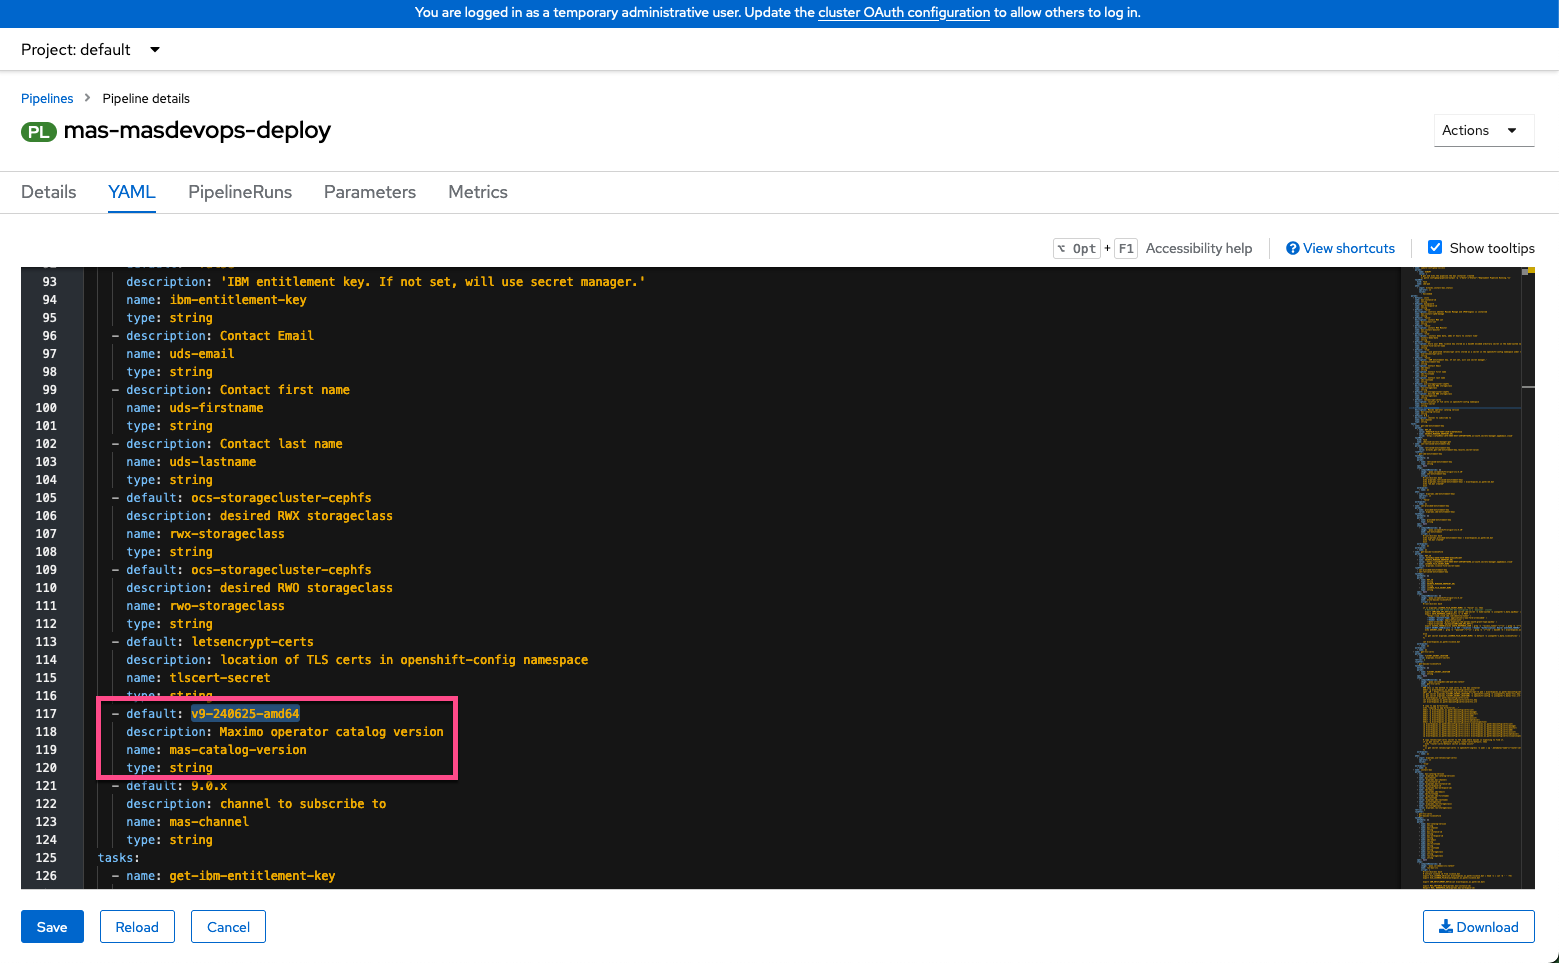Screen dimensions: 1559x963
Task: Click tlscert-secret on line 115
Action: point(220,678)
